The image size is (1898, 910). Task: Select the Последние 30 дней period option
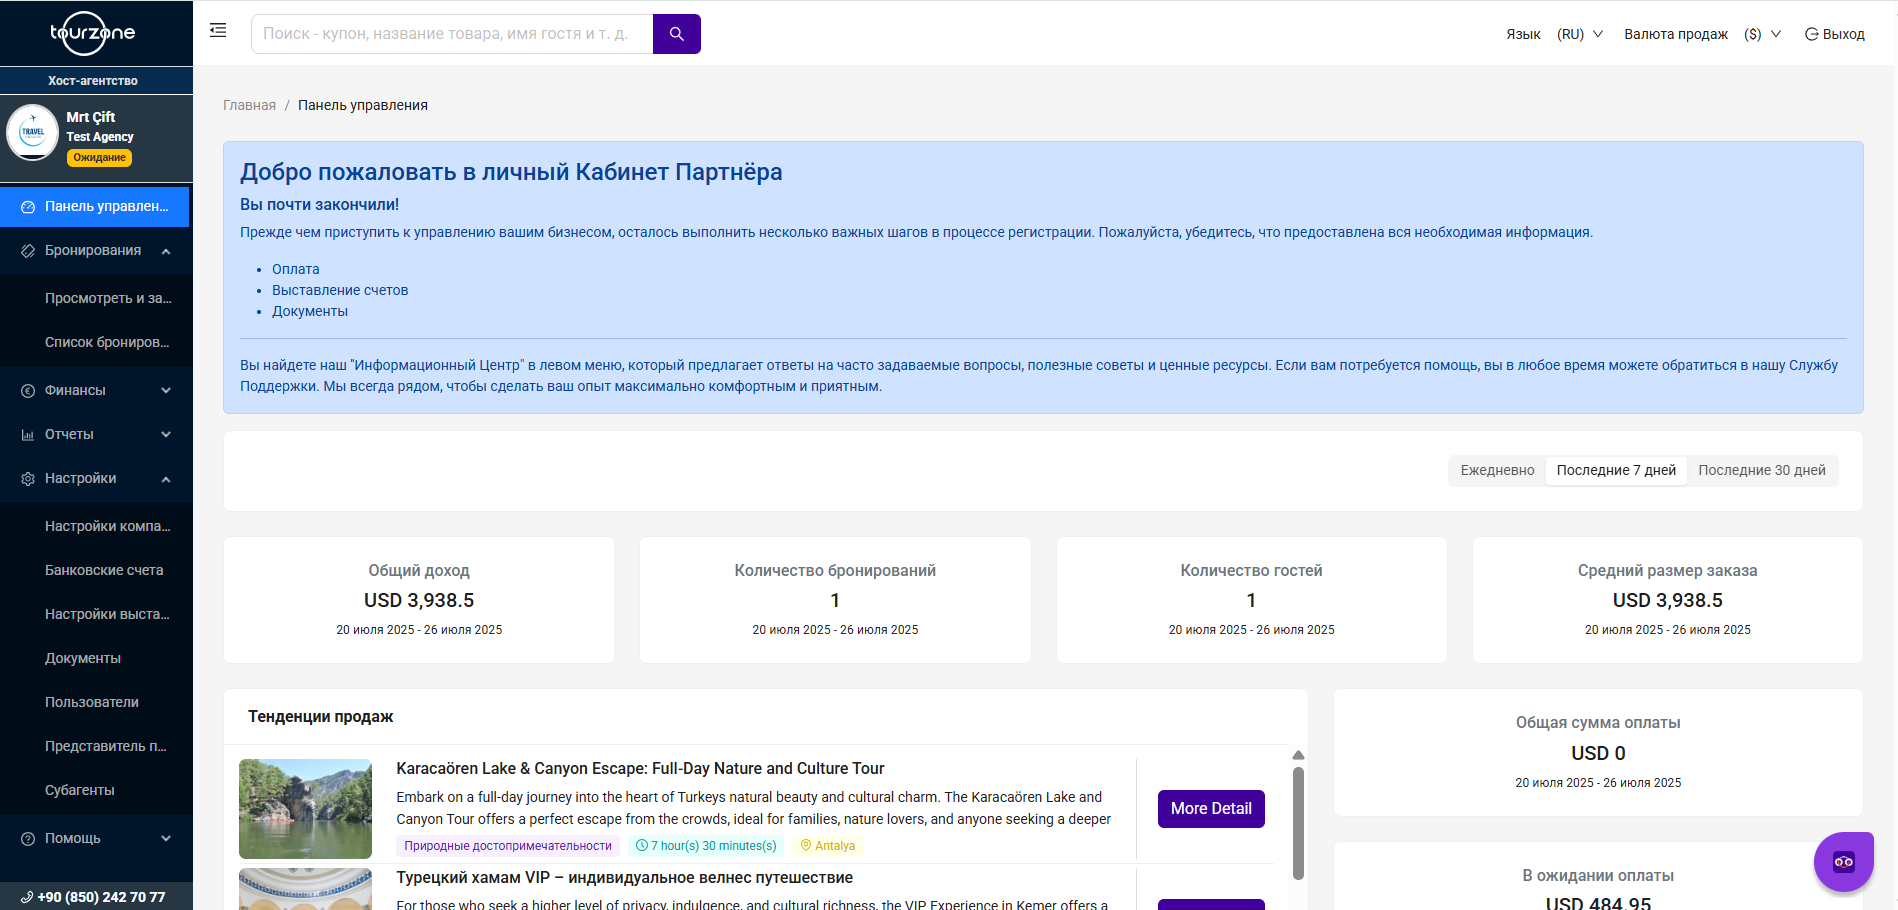(1762, 470)
